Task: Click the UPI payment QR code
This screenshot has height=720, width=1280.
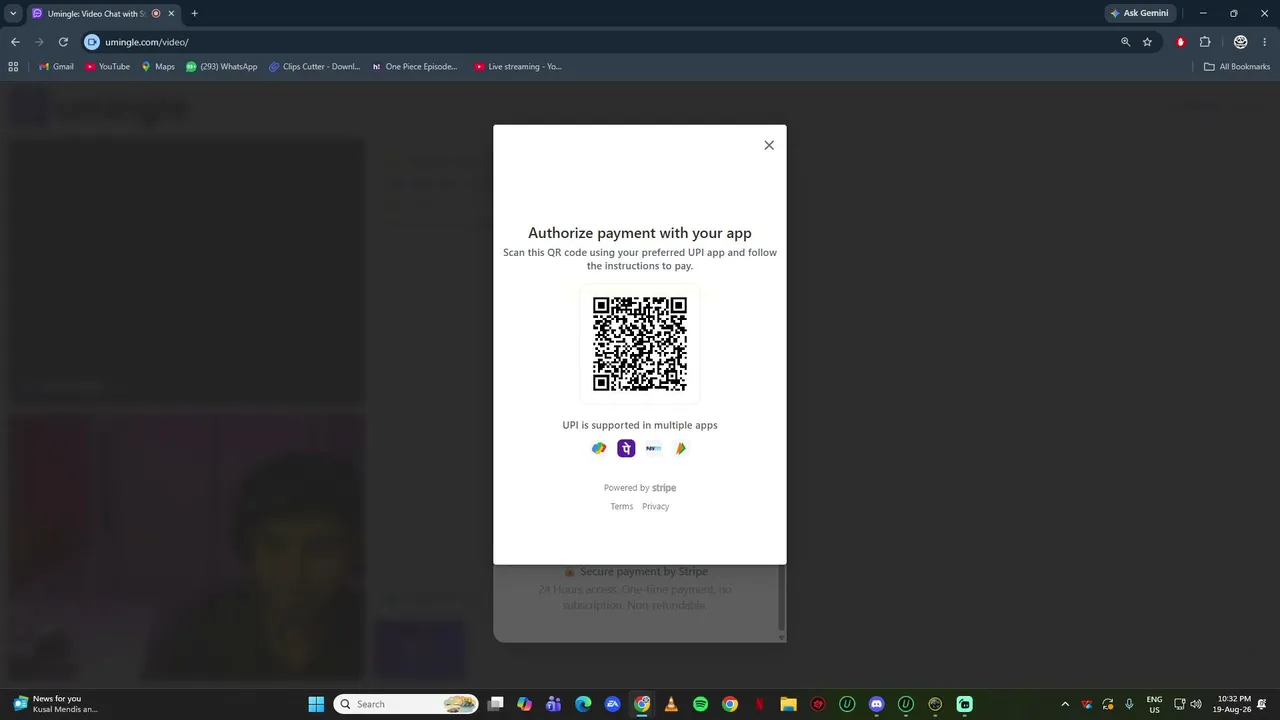Action: pyautogui.click(x=640, y=344)
